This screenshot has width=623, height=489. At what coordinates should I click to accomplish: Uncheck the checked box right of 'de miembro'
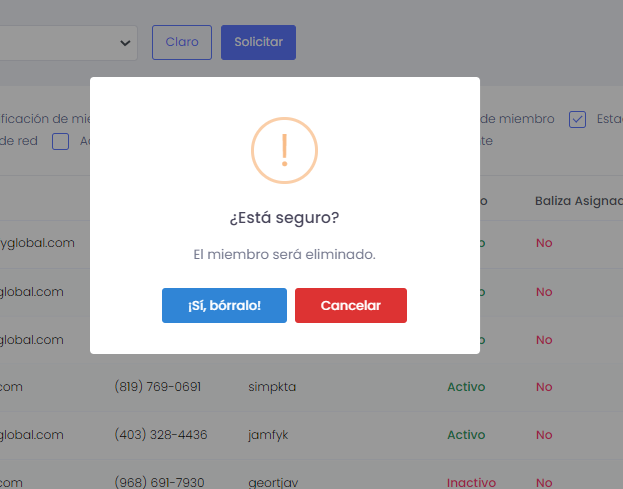click(x=577, y=119)
